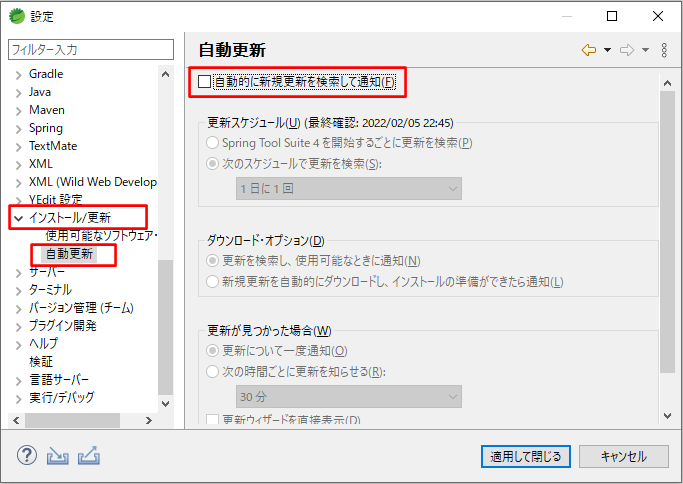Select プラグイン開発 tree item

click(63, 325)
